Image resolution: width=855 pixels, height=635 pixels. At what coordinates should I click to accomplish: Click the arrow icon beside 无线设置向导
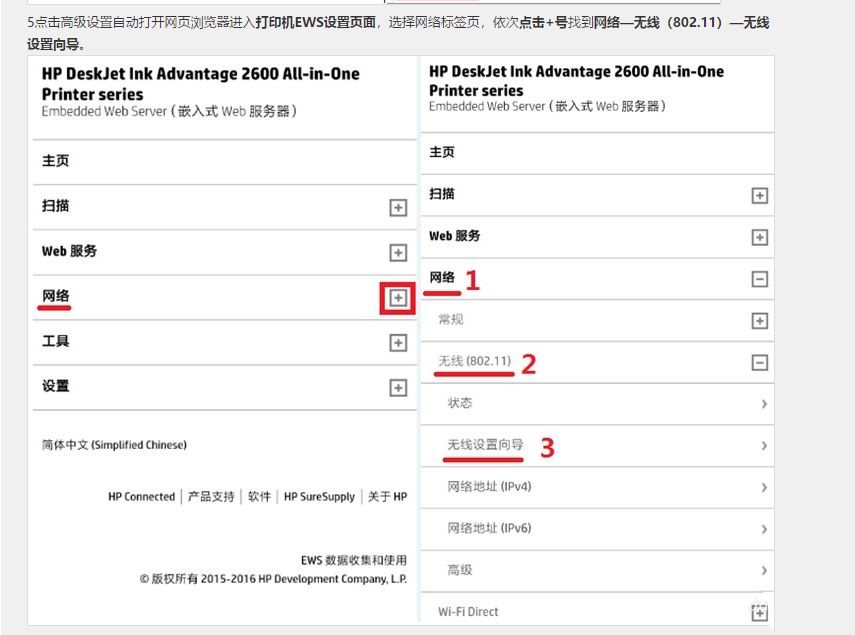(764, 446)
